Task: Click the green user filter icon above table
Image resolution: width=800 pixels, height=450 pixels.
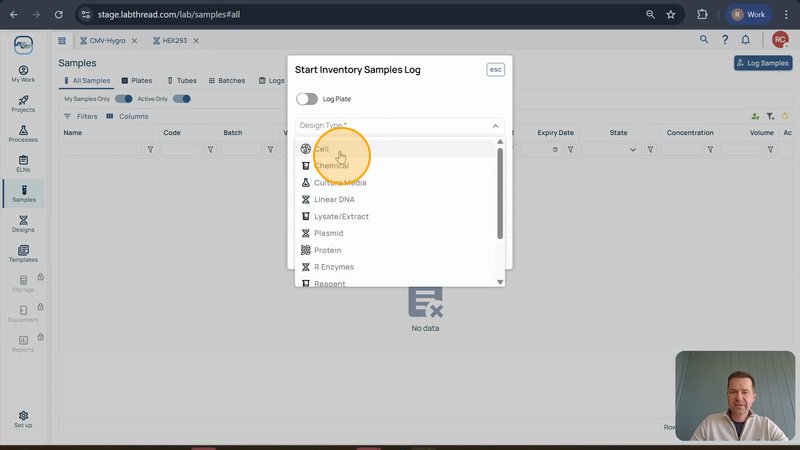Action: 756,116
